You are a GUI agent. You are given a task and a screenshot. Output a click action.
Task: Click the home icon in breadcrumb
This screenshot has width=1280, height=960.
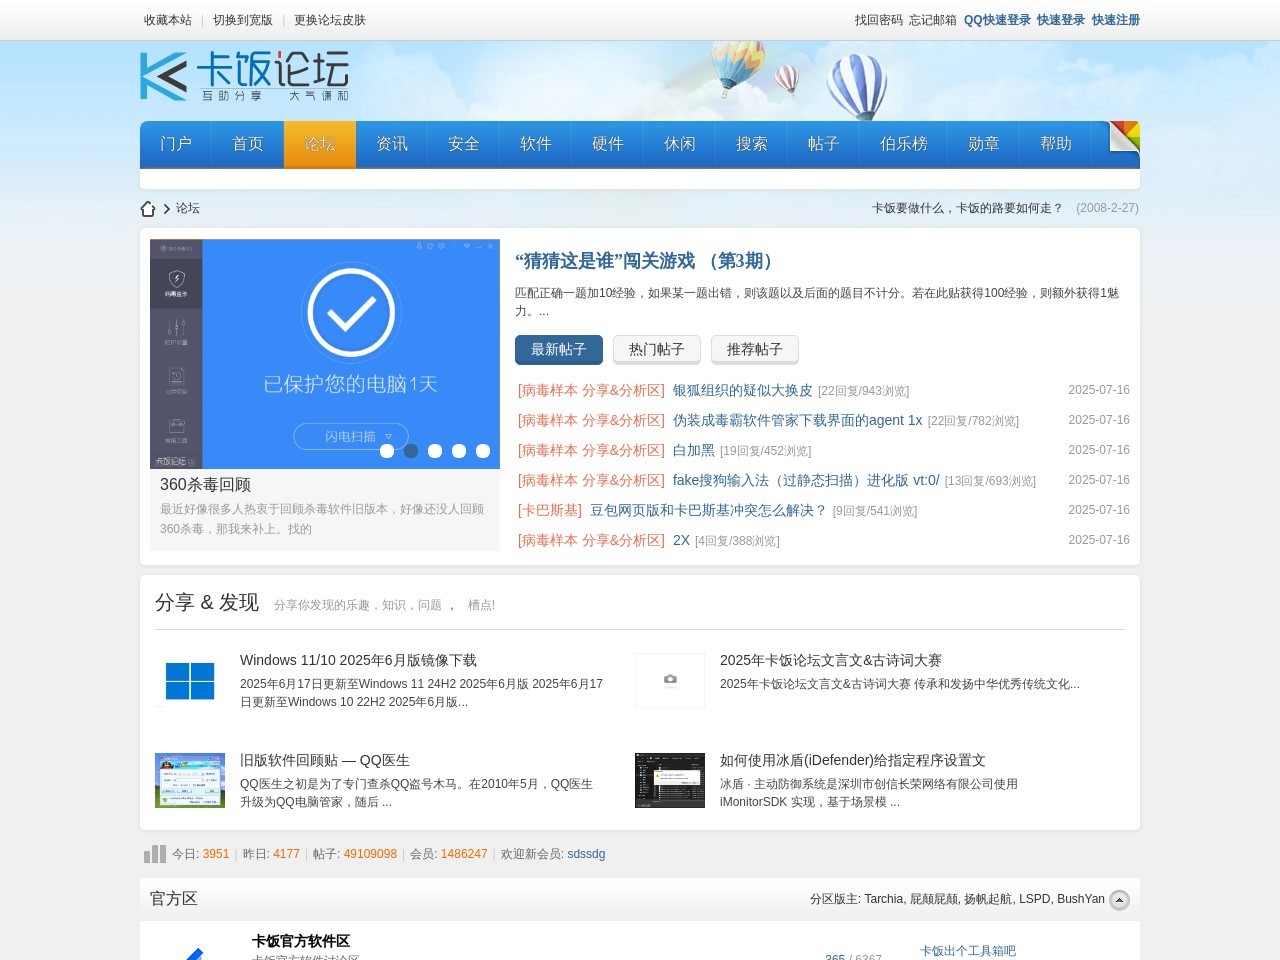148,209
